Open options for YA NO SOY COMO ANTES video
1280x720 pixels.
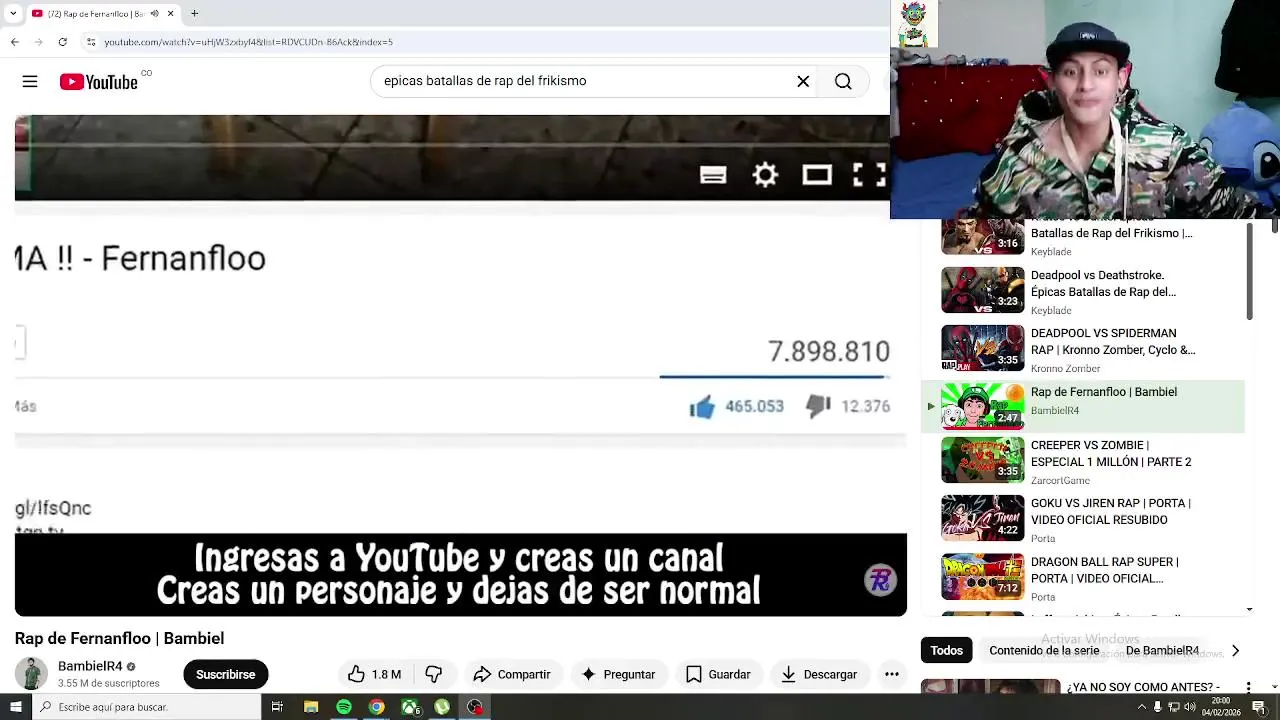pos(1248,687)
